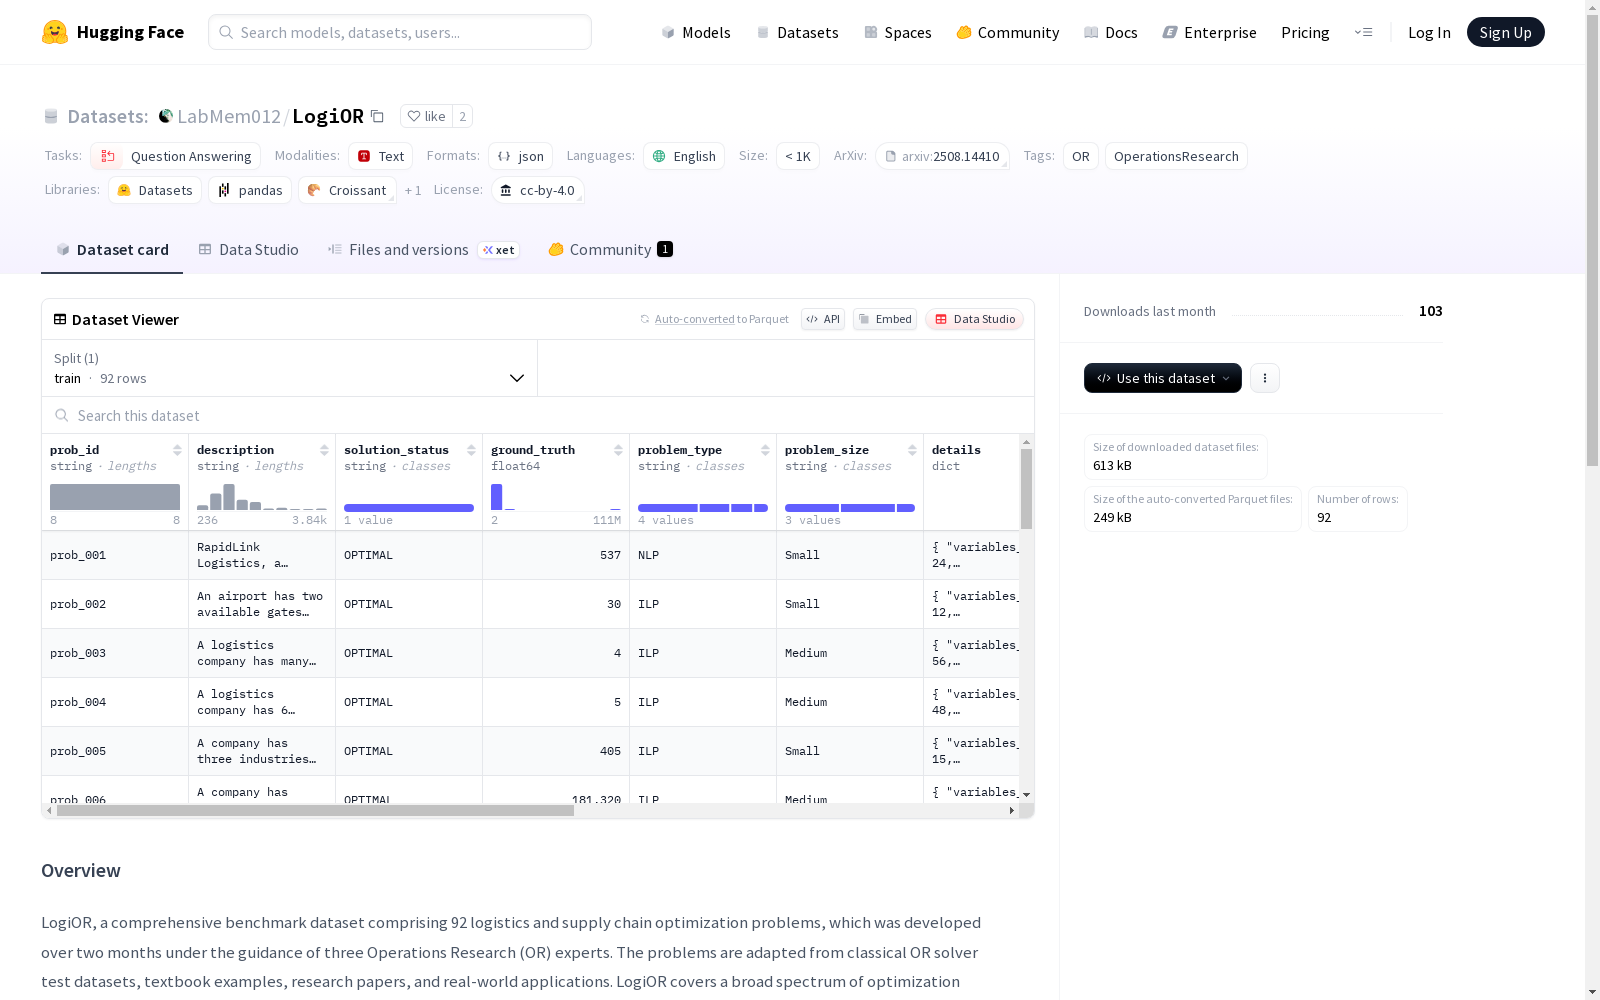
Task: Open Data Studio from the viewer header
Action: (975, 319)
